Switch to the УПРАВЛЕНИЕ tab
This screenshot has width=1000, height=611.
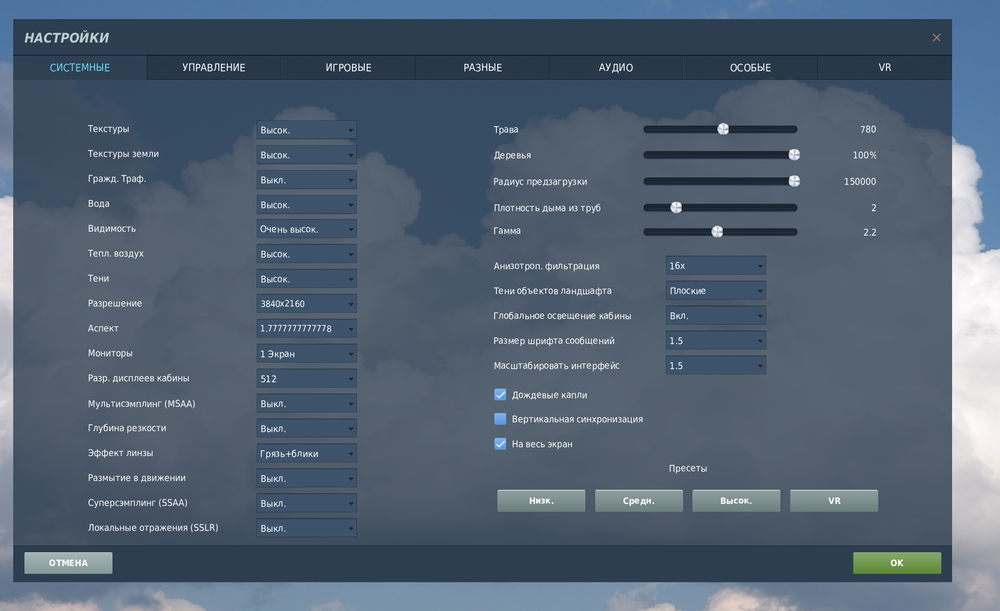pyautogui.click(x=213, y=67)
